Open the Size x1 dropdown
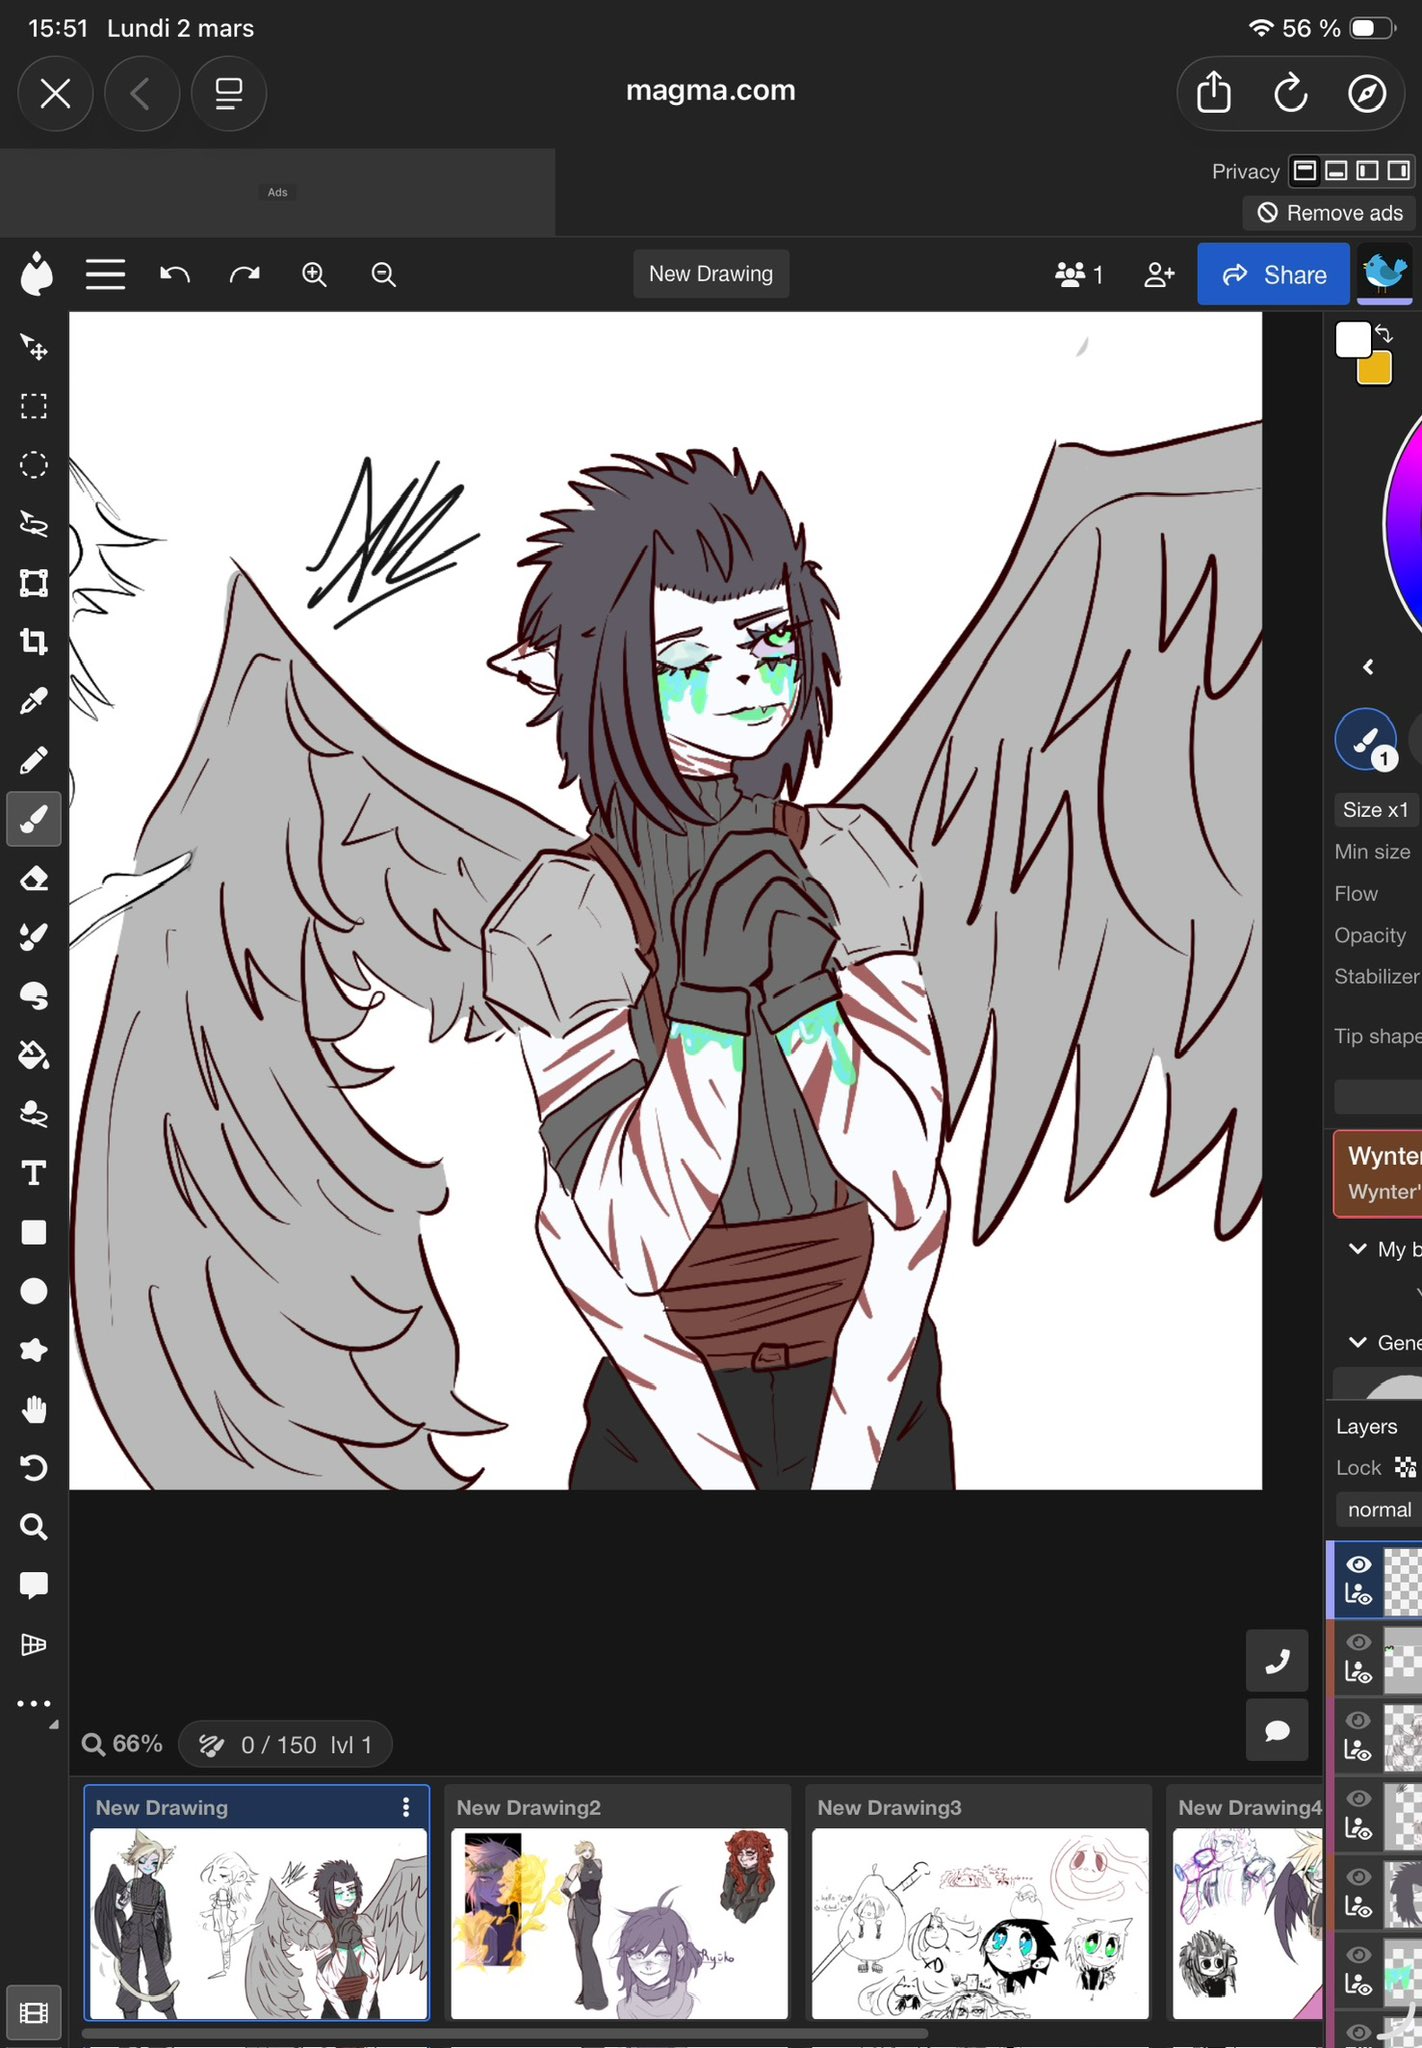 click(1376, 810)
